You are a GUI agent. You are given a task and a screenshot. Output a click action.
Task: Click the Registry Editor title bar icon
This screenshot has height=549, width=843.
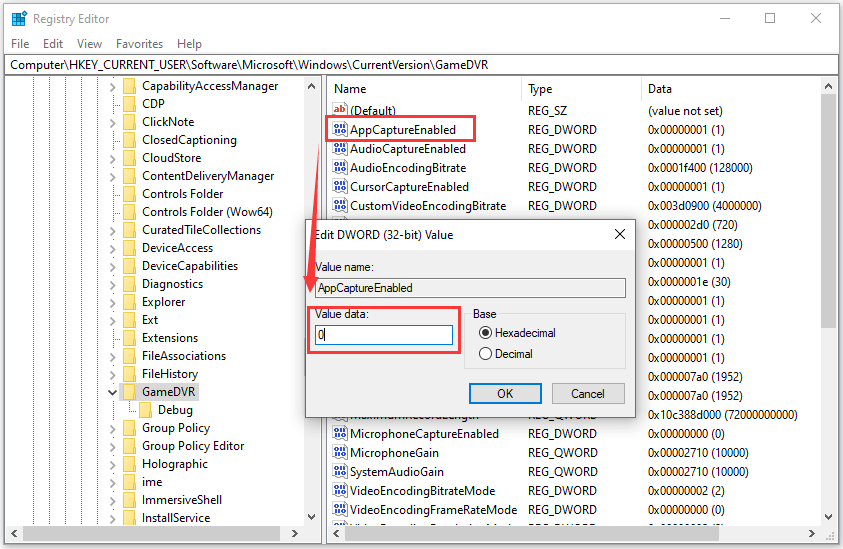point(18,18)
